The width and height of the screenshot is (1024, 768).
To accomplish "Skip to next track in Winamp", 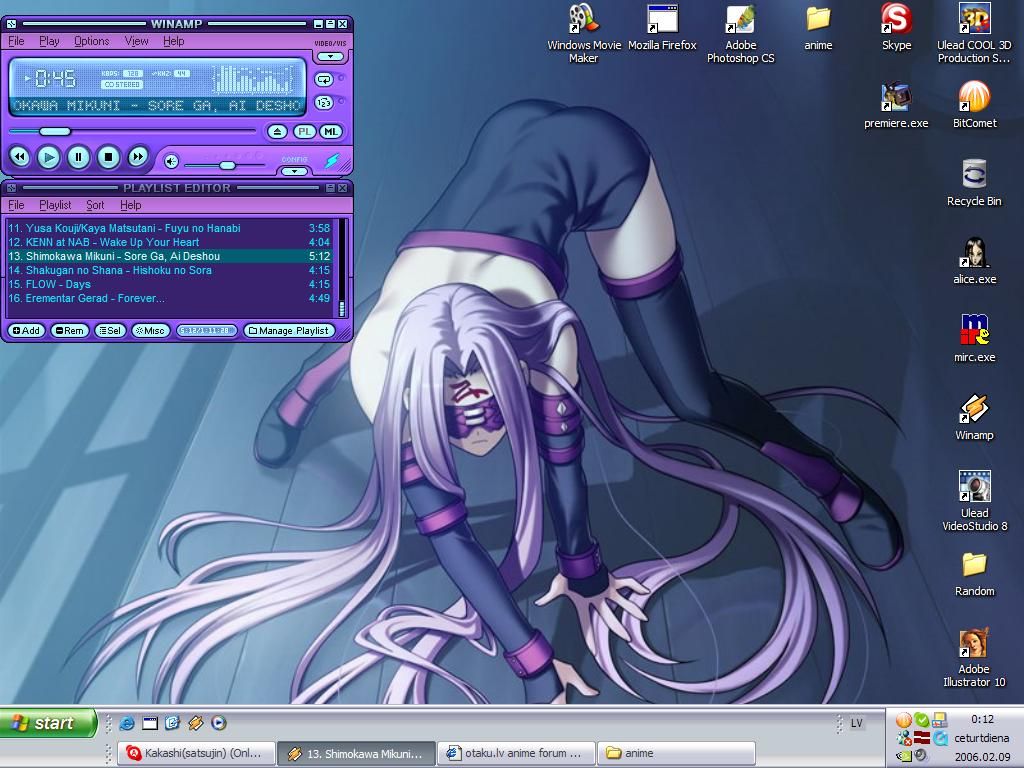I will [138, 157].
